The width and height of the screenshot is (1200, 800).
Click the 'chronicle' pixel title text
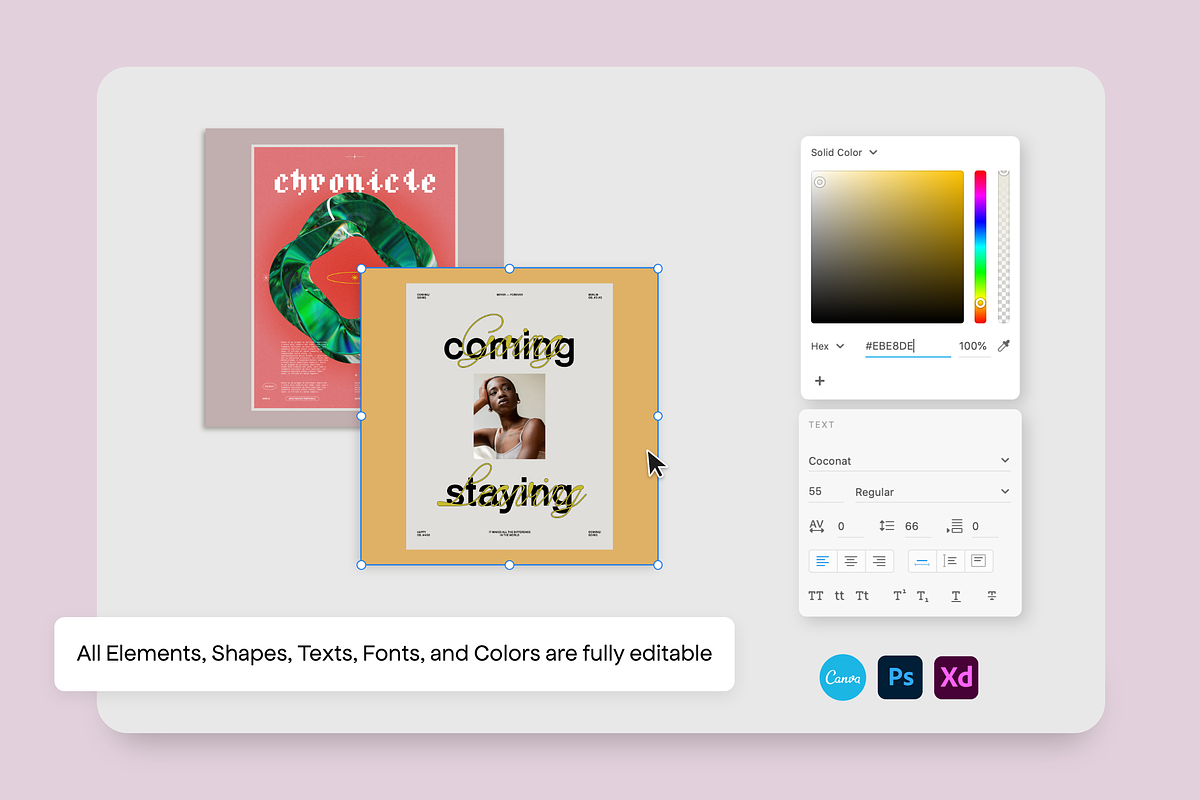[x=355, y=182]
